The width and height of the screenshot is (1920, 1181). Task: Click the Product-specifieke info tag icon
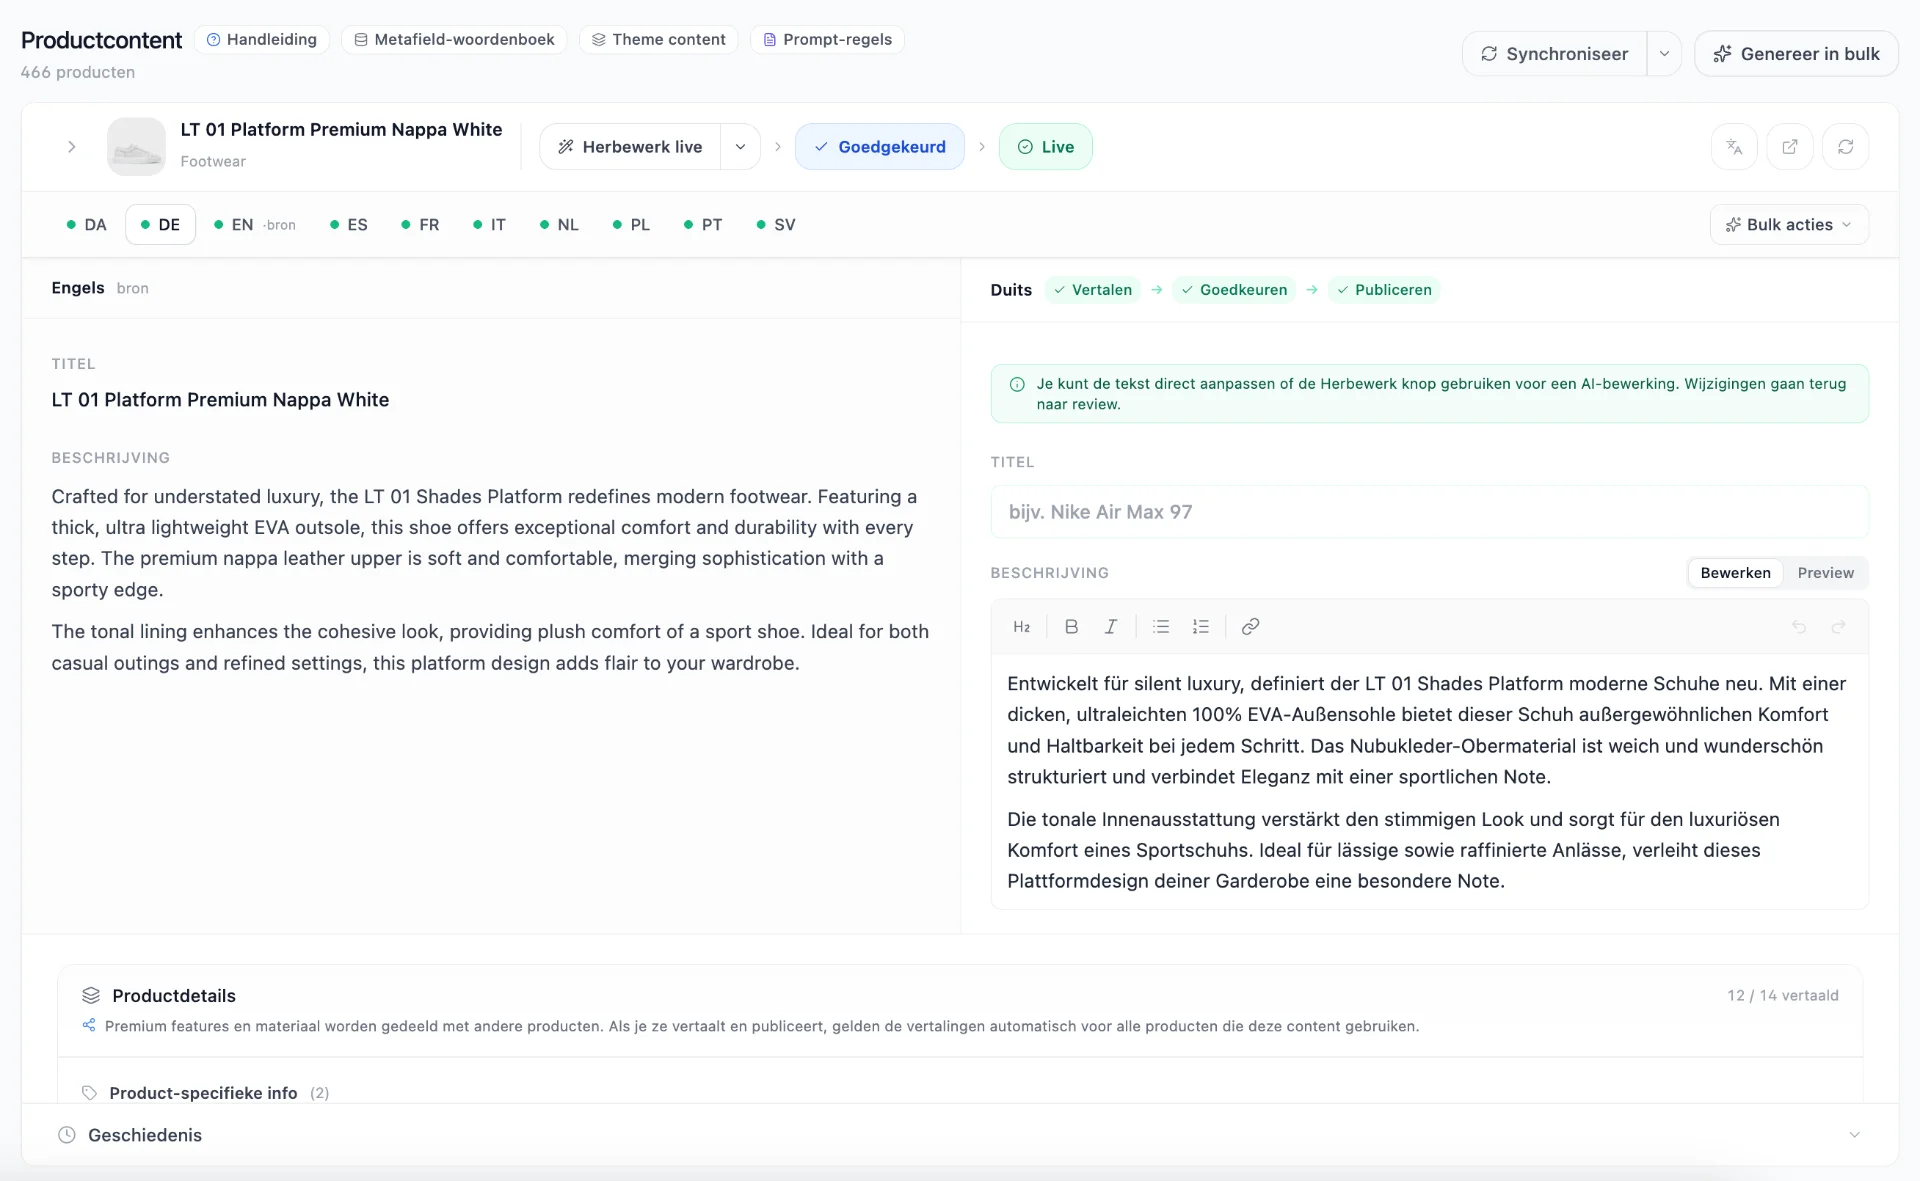89,1093
